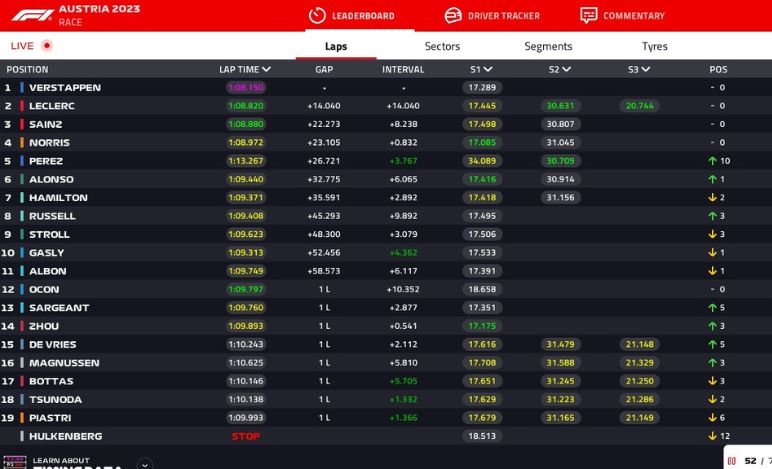The image size is (772, 469).
Task: Click Verstappen's purple fastest lap time
Action: click(245, 88)
